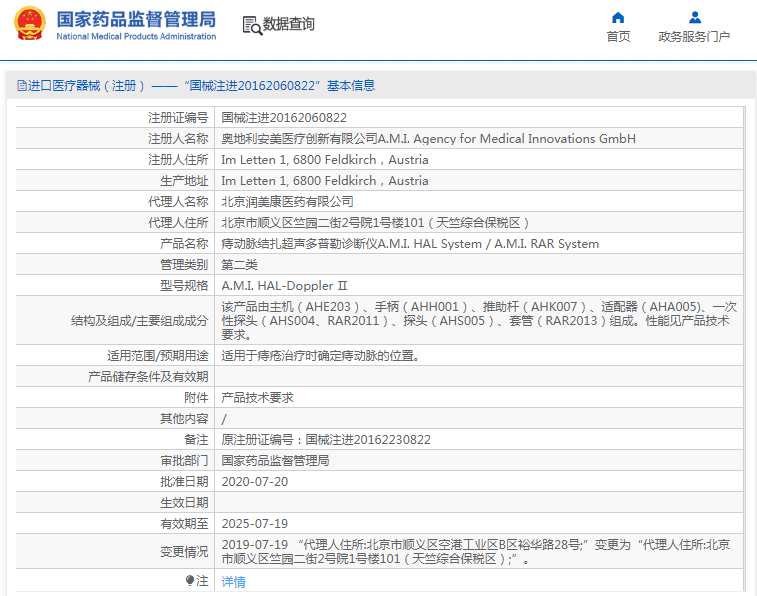The width and height of the screenshot is (757, 596).
Task: Select expiry date 2025-07-19
Action: coord(254,524)
